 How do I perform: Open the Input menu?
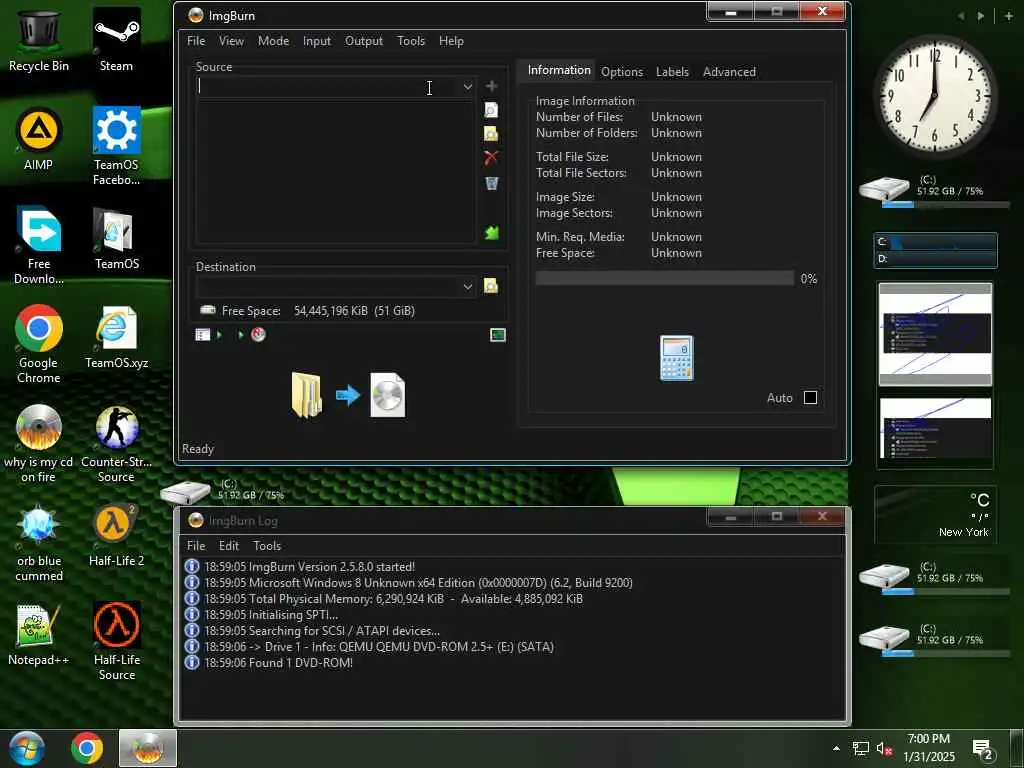[x=317, y=40]
